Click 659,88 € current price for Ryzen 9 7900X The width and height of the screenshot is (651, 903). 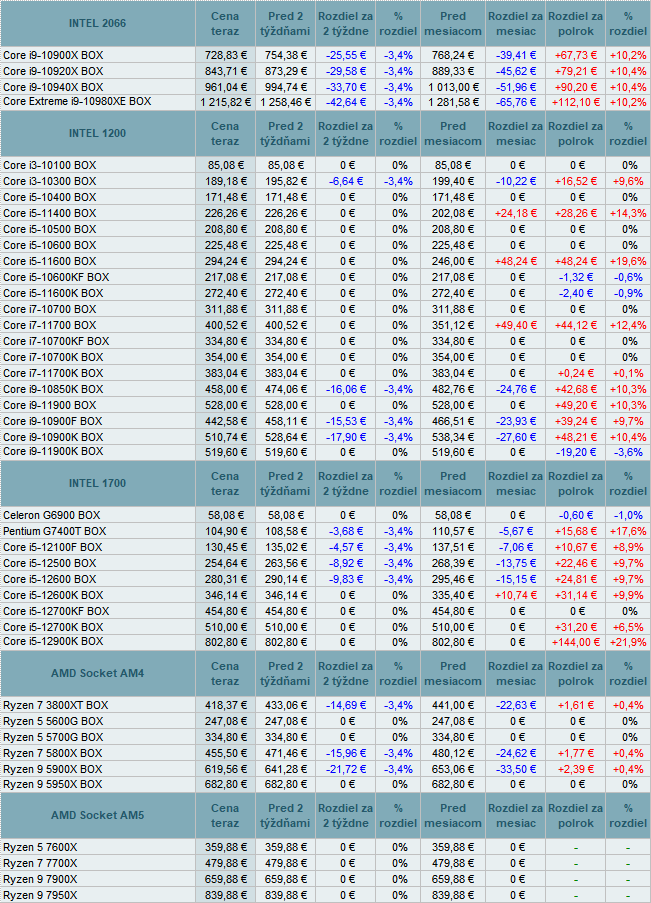point(226,879)
